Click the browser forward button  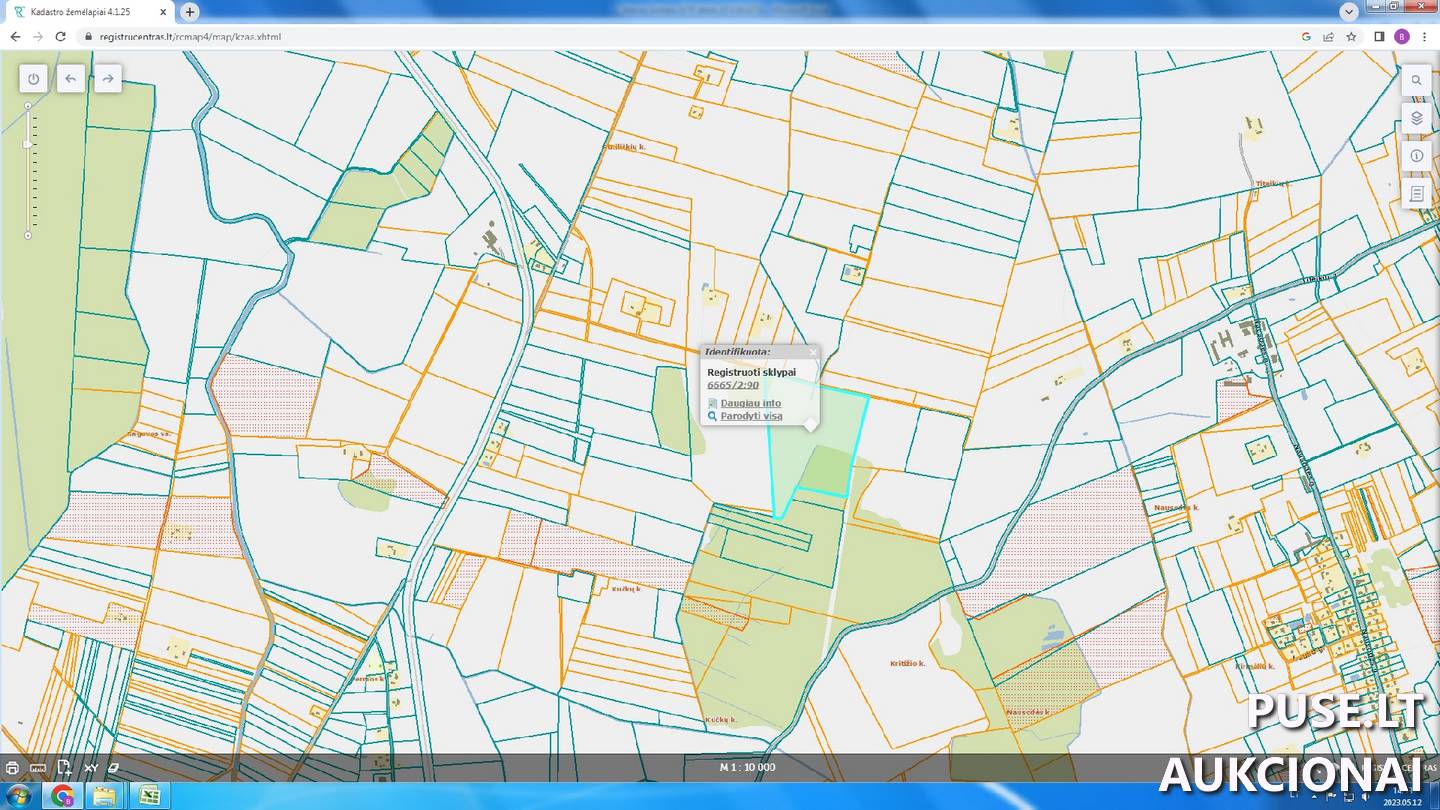click(38, 37)
